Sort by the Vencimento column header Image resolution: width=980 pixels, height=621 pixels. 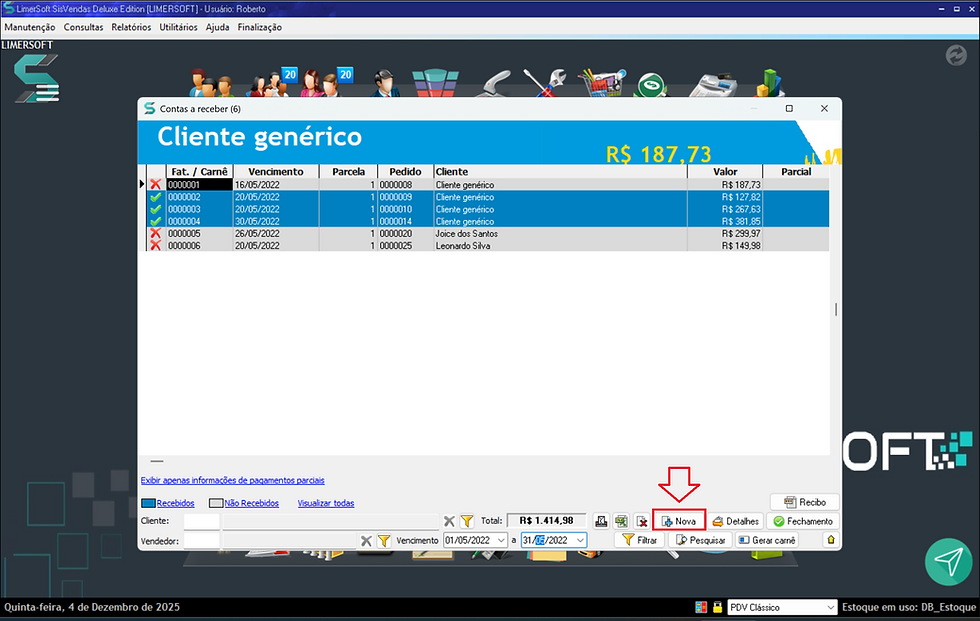pos(276,172)
